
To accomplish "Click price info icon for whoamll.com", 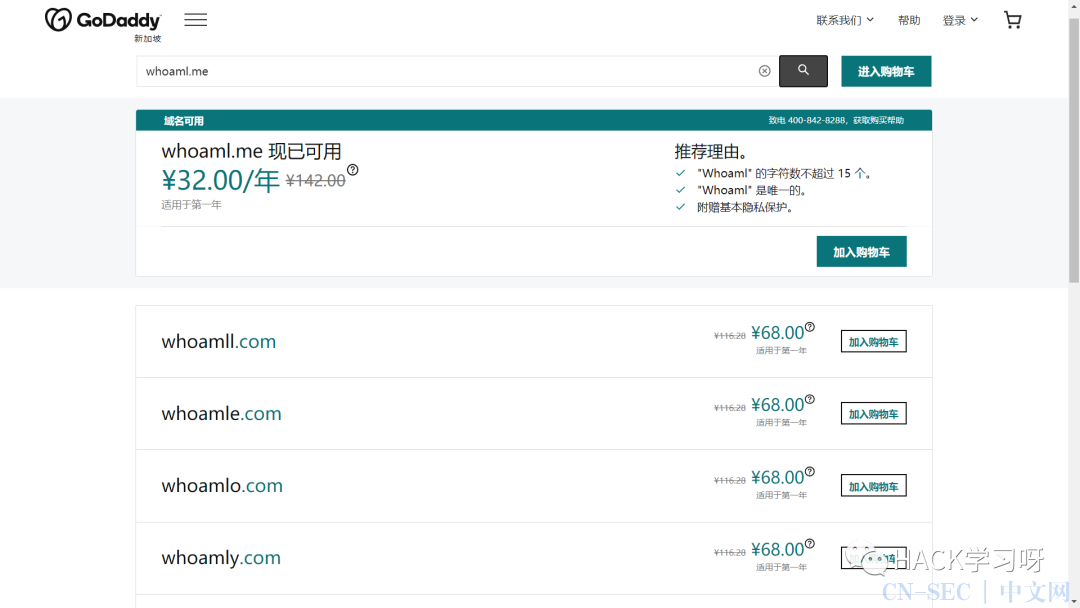I will pyautogui.click(x=810, y=327).
